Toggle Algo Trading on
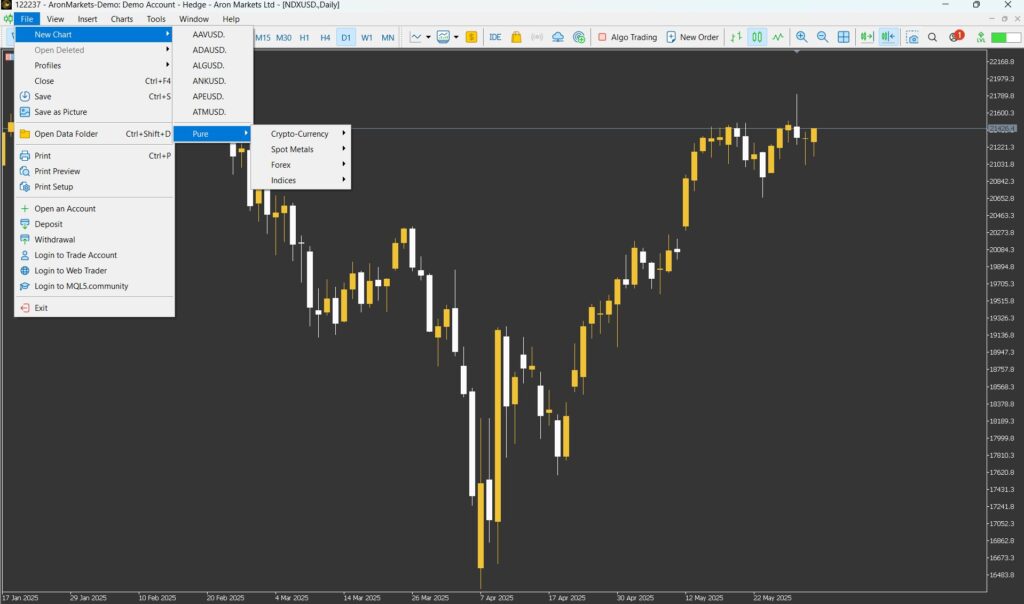The image size is (1024, 604). click(627, 37)
